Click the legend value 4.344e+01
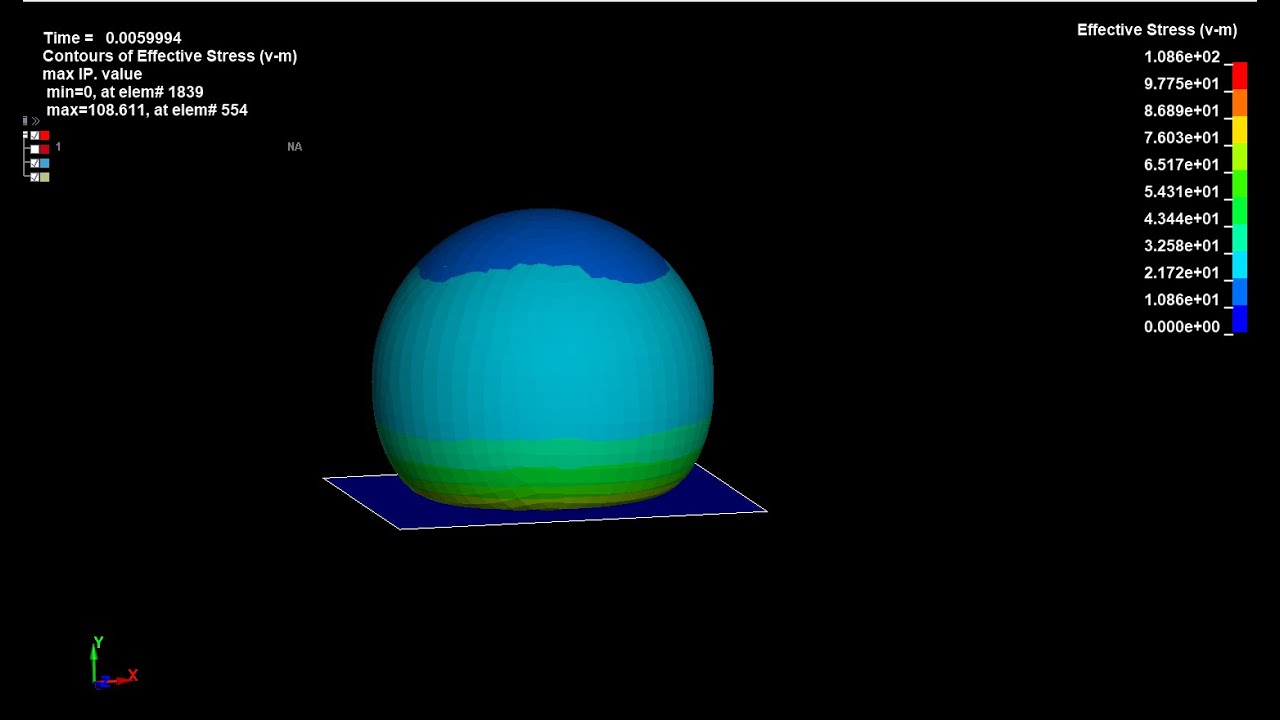This screenshot has width=1280, height=720. click(1182, 219)
